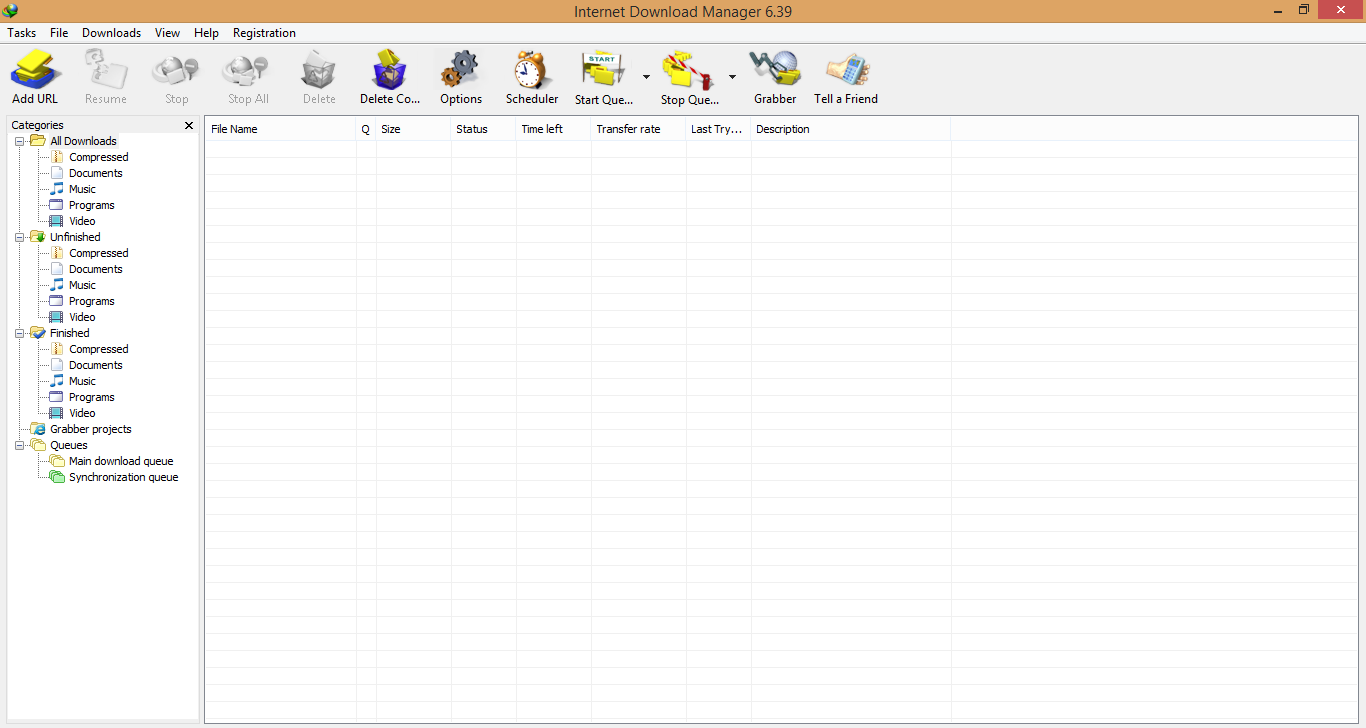
Task: Open the Stop Queue dropdown arrow
Action: (x=732, y=77)
